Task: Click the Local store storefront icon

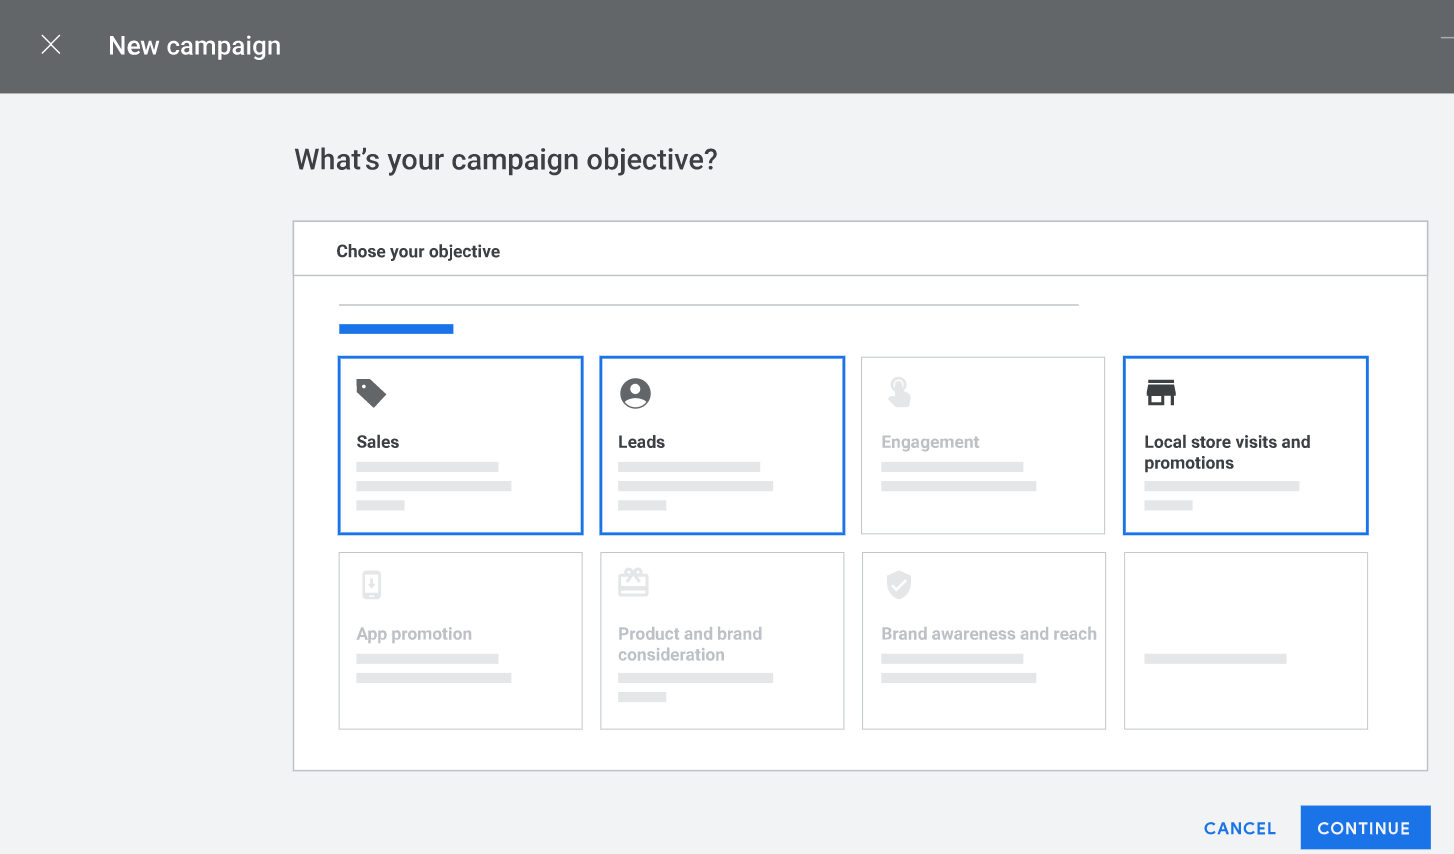Action: point(1160,393)
